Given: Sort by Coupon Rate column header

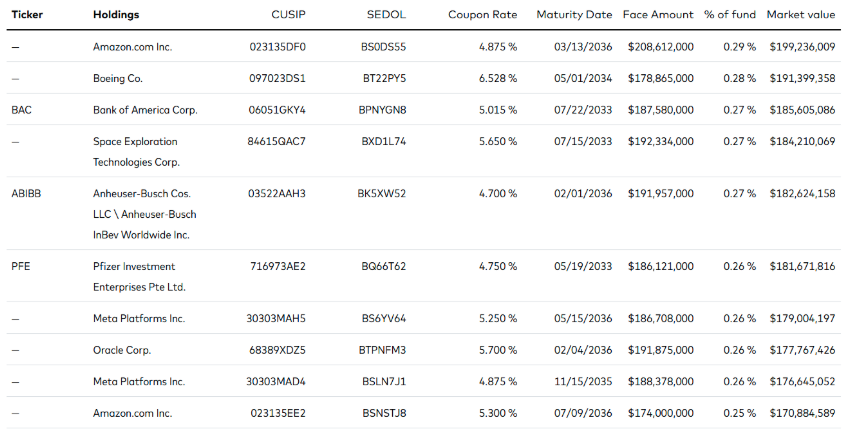Looking at the screenshot, I should pos(482,15).
